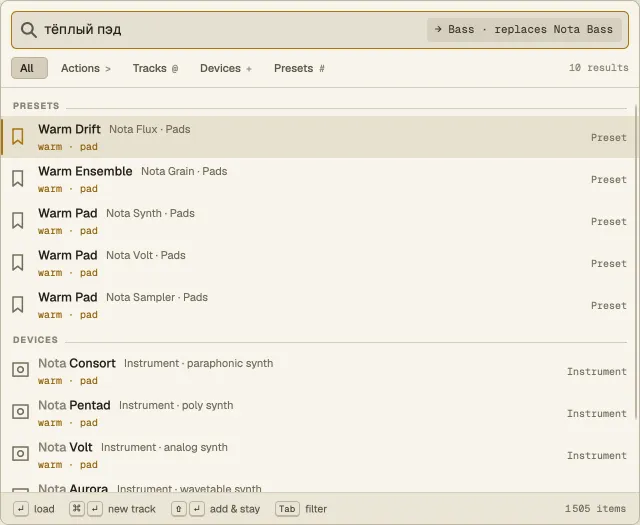The width and height of the screenshot is (640, 525).
Task: Open the Nota Volt device name
Action: pos(65,447)
